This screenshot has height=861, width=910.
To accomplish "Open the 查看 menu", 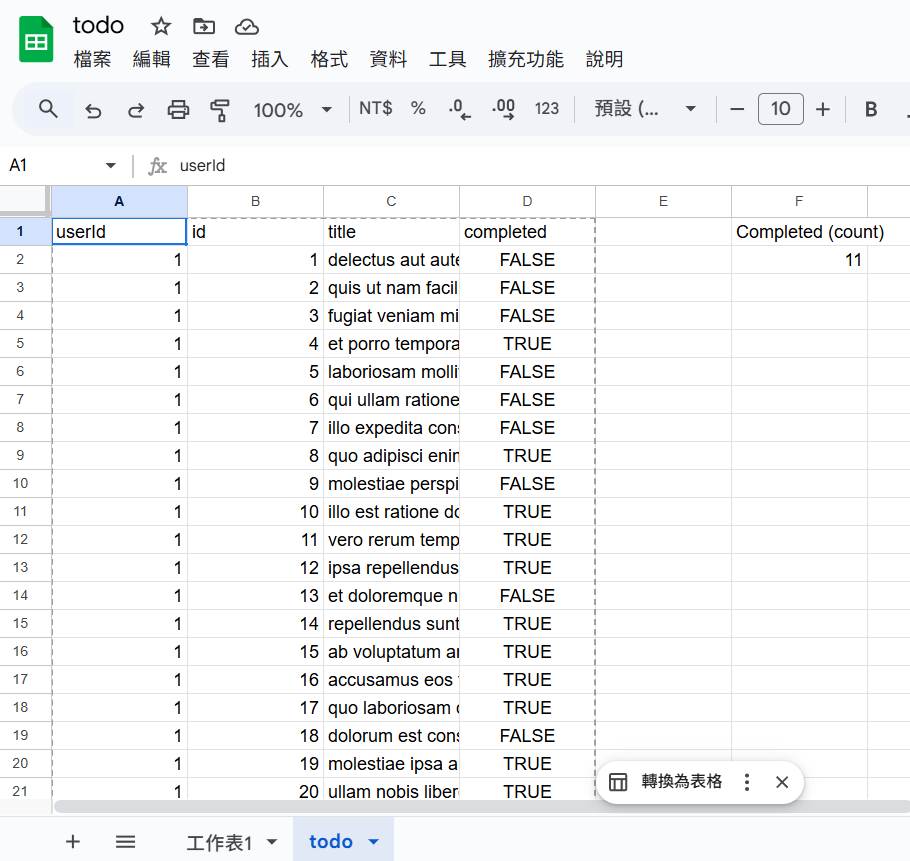I will 211,59.
